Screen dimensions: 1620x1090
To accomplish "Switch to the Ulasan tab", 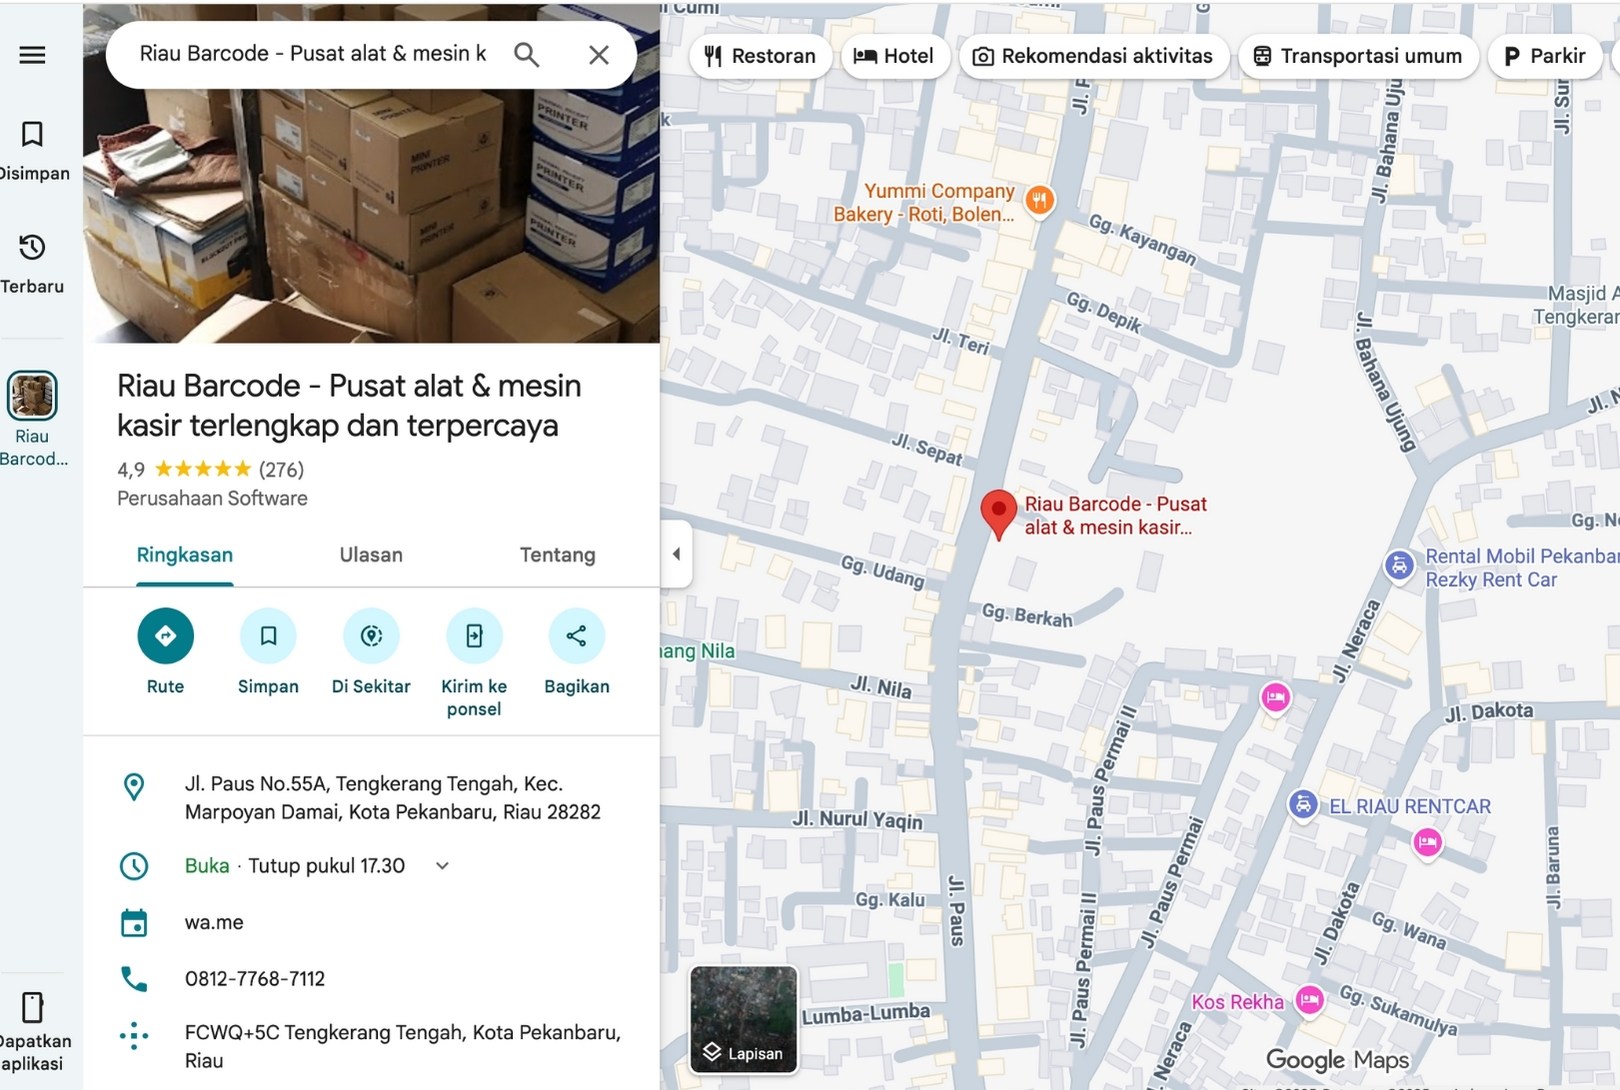I will pyautogui.click(x=371, y=555).
